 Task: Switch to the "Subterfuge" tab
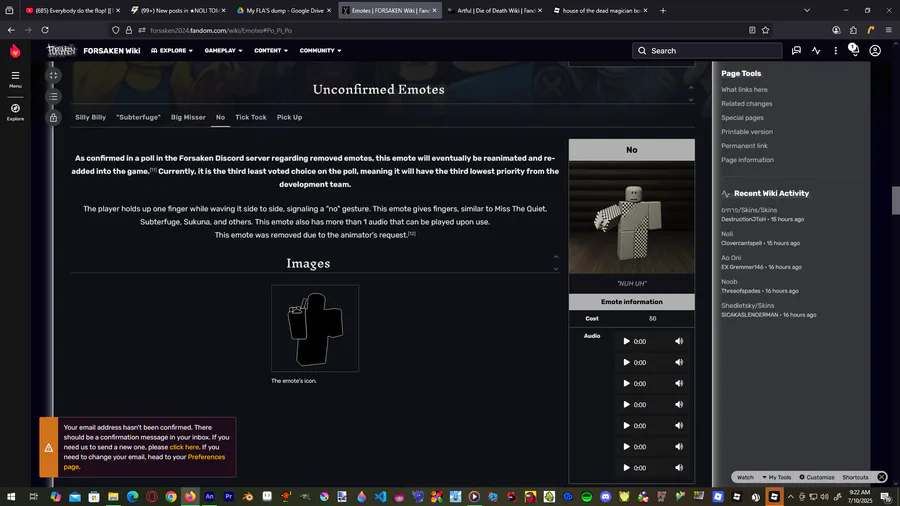point(138,117)
